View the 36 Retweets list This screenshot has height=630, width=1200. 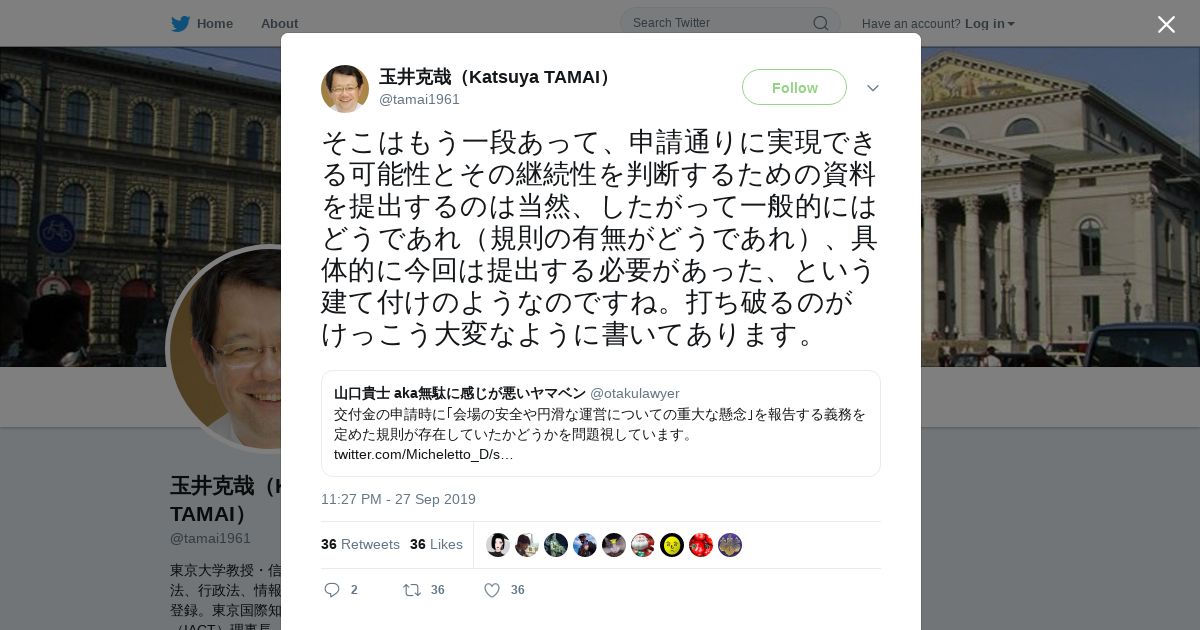point(360,545)
